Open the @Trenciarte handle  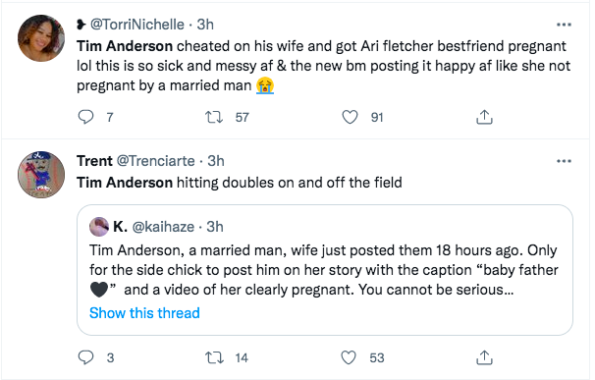(156, 161)
